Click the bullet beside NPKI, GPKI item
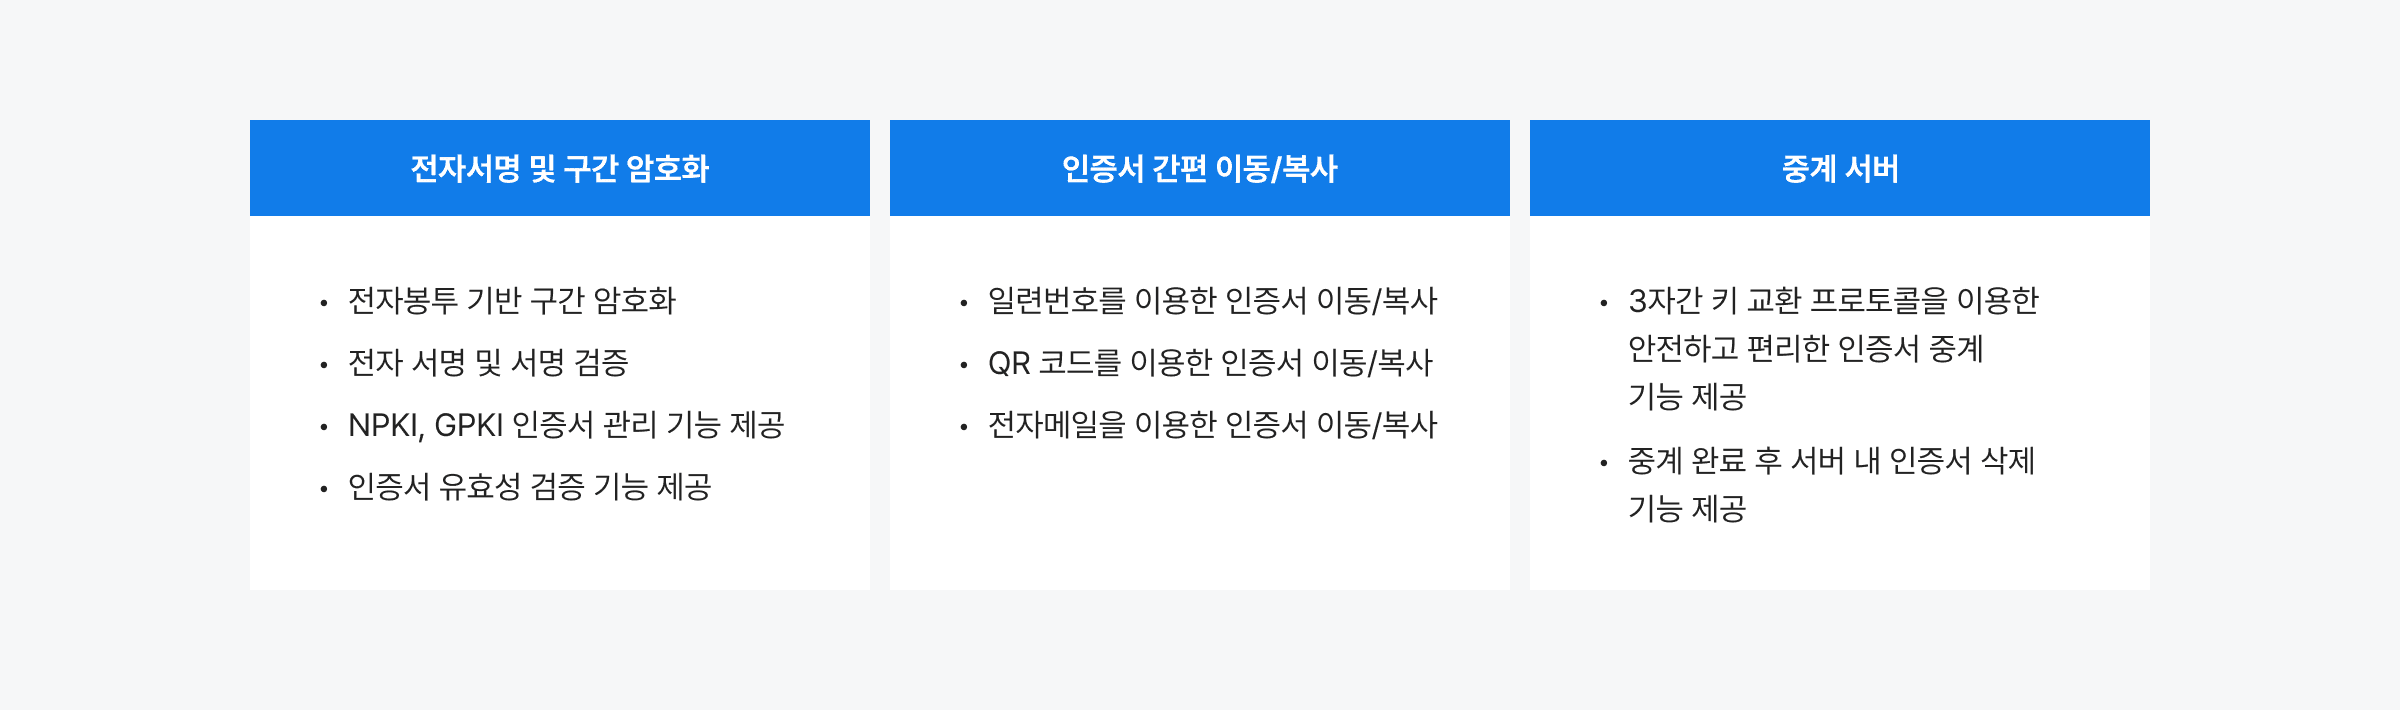Viewport: 2400px width, 710px height. click(x=324, y=427)
